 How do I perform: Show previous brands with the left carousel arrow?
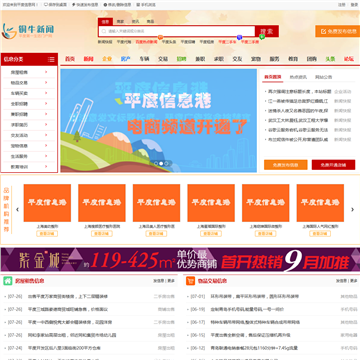(x=17, y=210)
